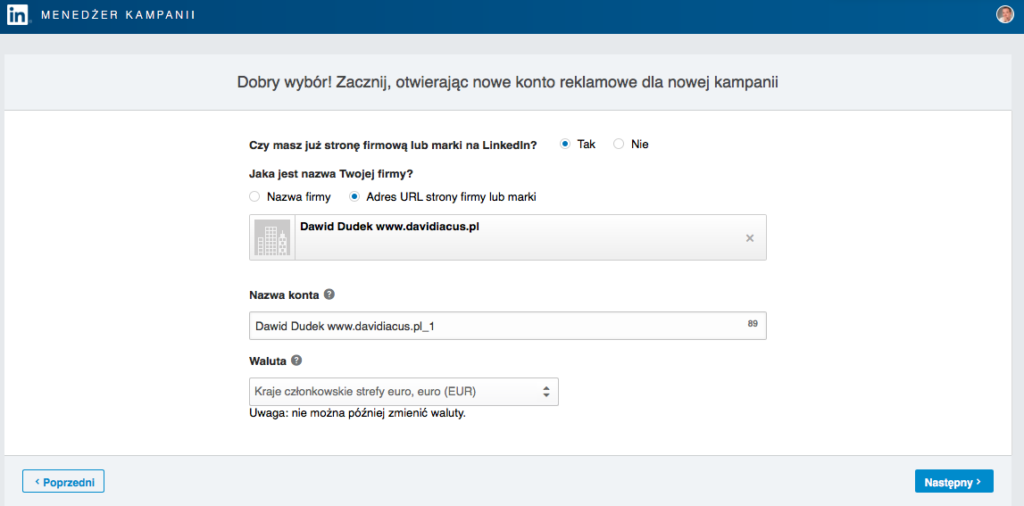Screen dimensions: 1024x506
Task: Open the Waluta currency dropdown
Action: click(x=402, y=391)
